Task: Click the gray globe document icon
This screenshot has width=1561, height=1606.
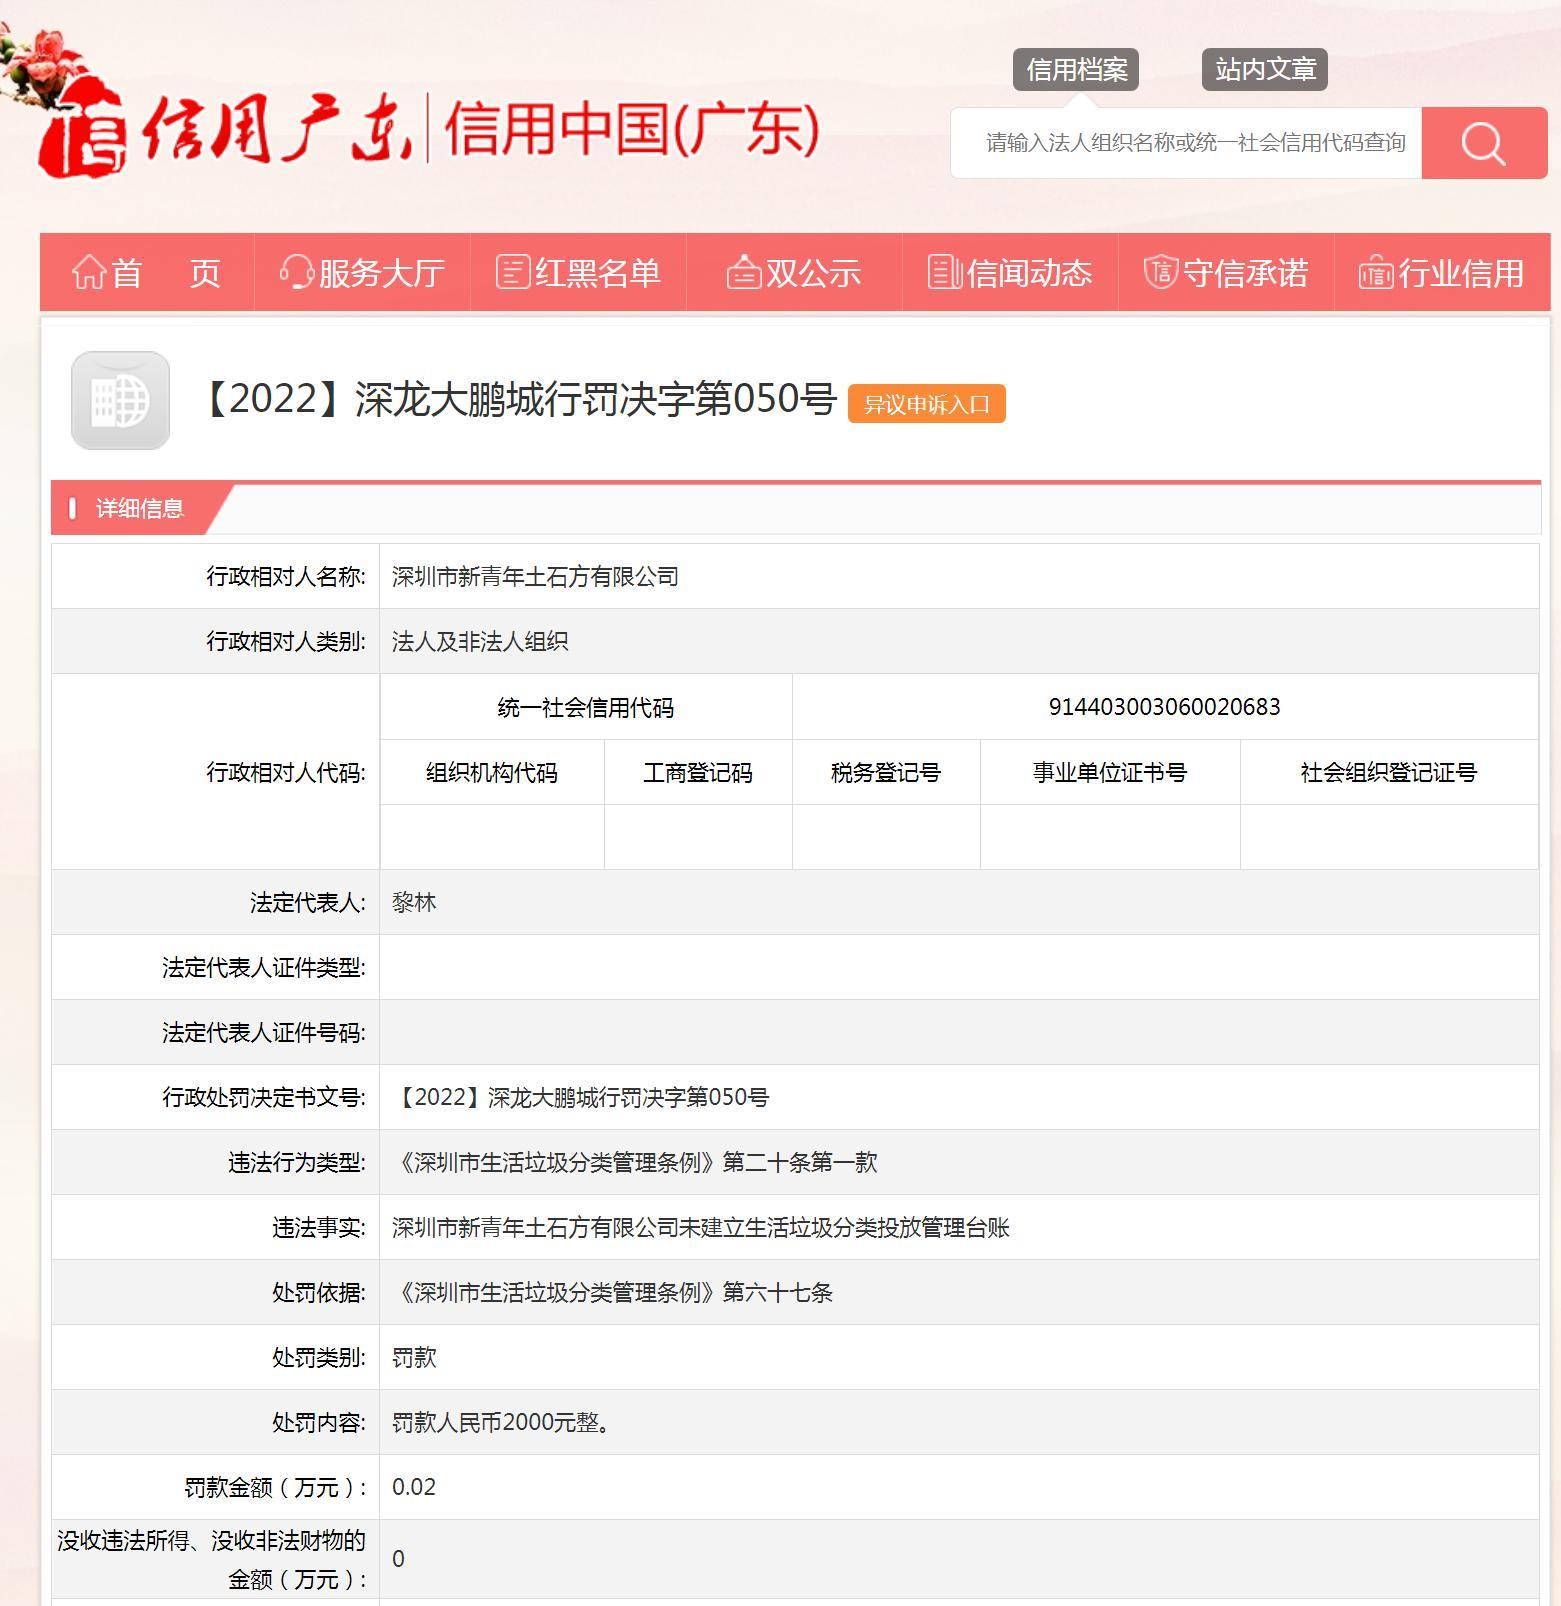Action: point(120,400)
